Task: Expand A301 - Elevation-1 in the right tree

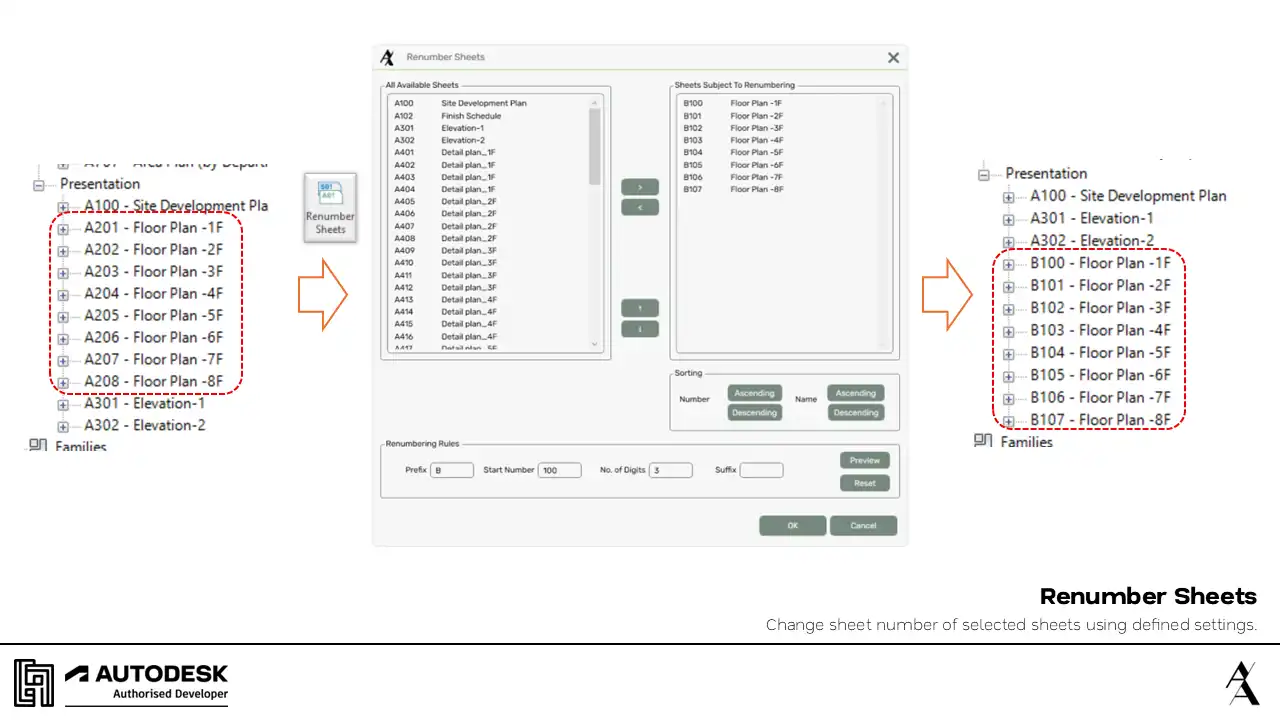Action: click(1008, 219)
